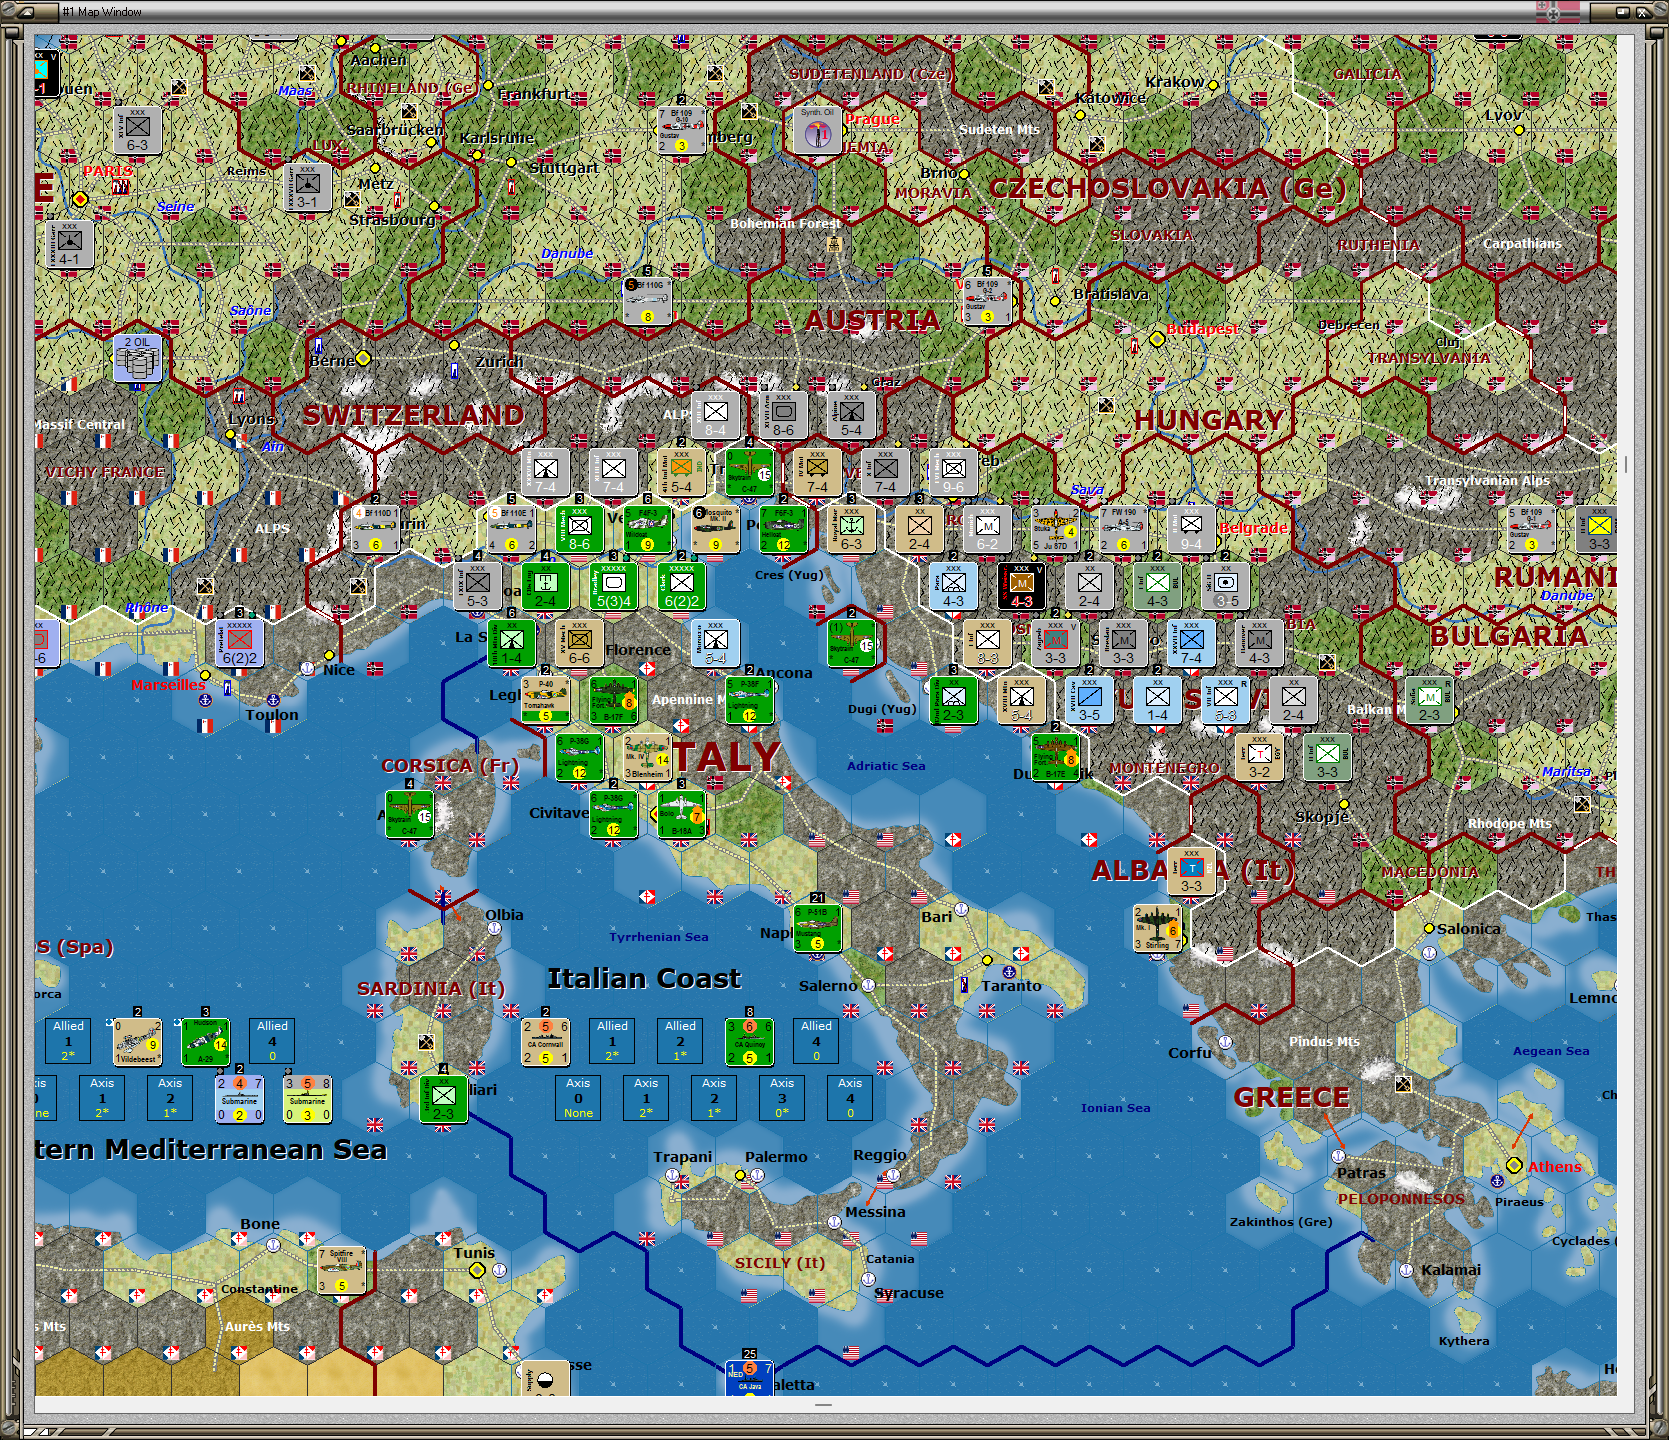Select the XV Mech 6-6 counter
The height and width of the screenshot is (1440, 1669).
point(579,643)
